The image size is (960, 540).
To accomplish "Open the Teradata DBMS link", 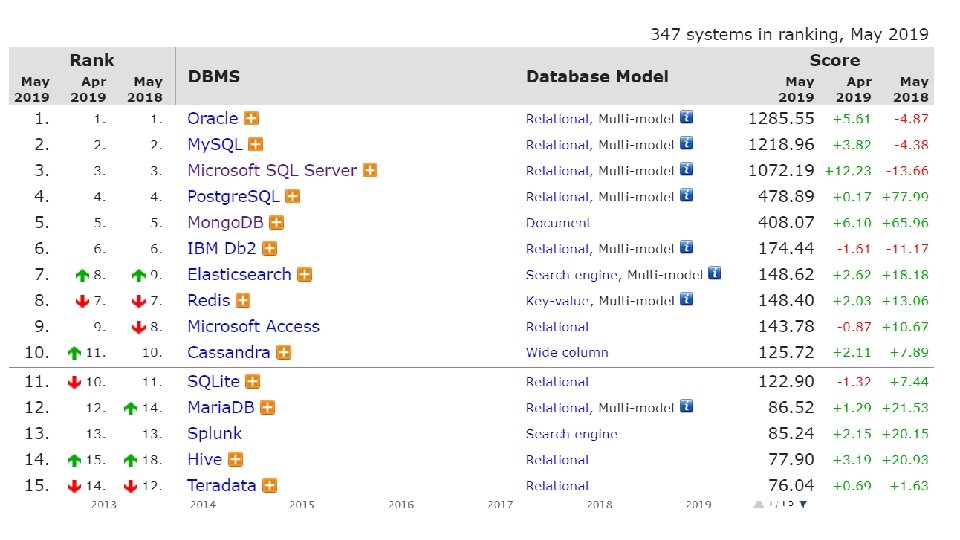I will point(221,485).
